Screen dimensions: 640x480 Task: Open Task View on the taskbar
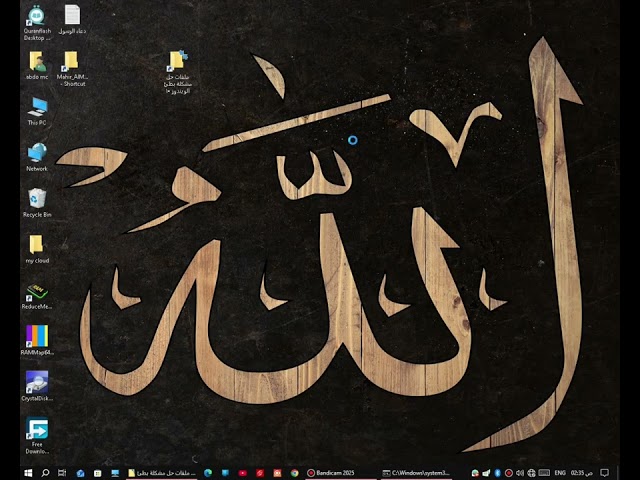62,473
